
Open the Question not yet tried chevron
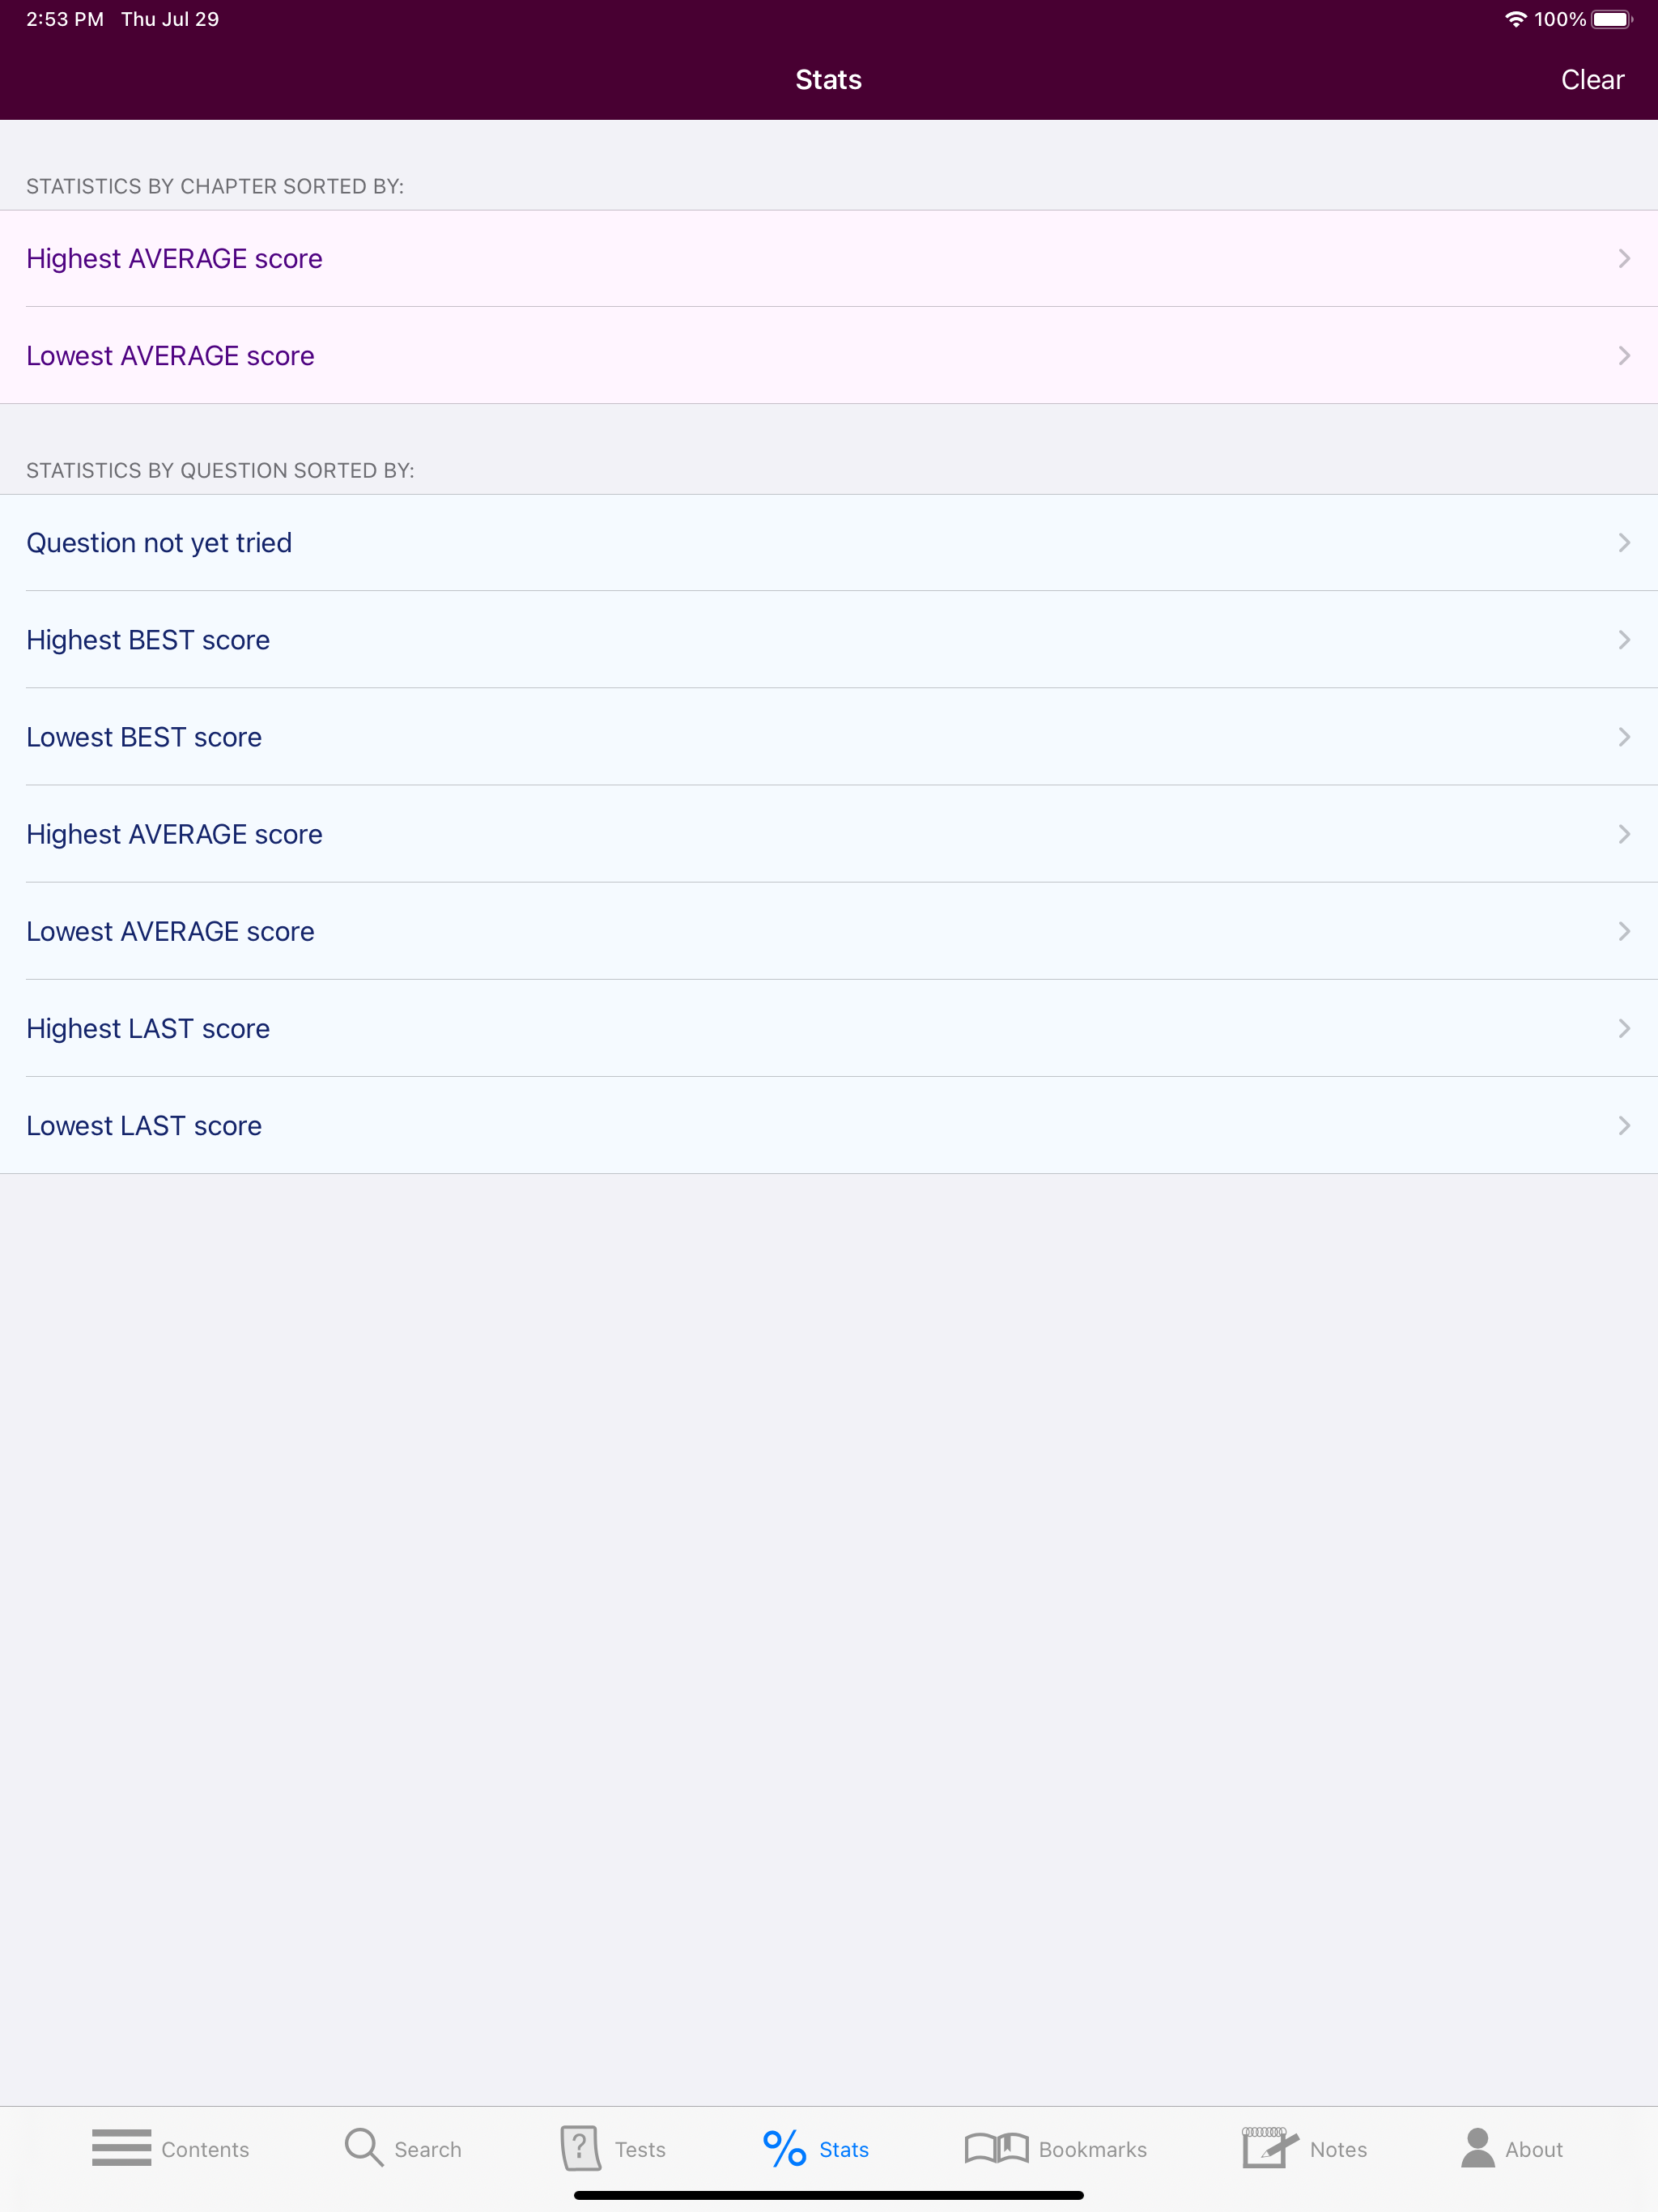pos(1622,542)
